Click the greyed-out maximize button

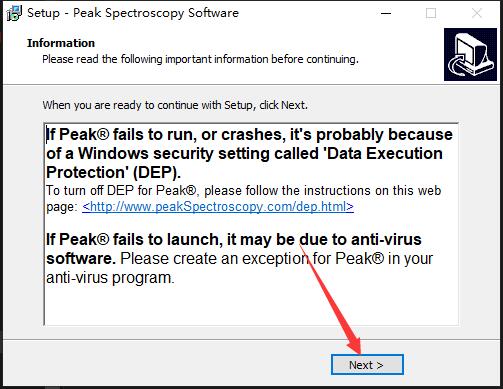point(431,13)
